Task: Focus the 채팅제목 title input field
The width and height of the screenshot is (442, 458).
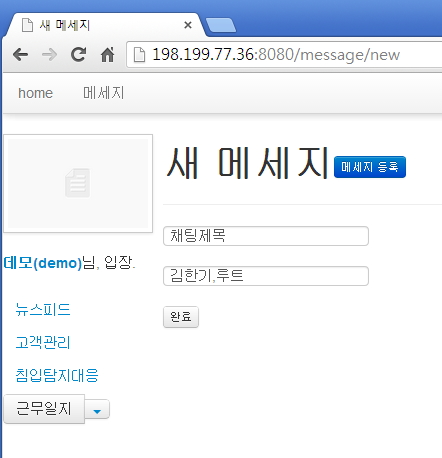Action: (x=266, y=236)
